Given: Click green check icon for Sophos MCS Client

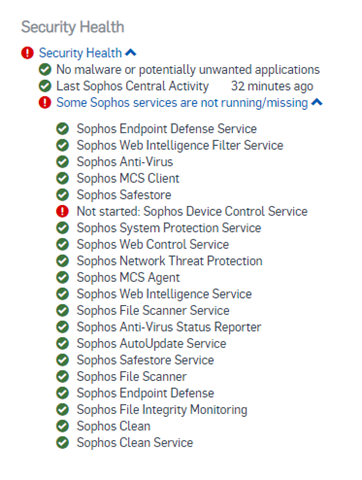Looking at the screenshot, I should coord(62,178).
